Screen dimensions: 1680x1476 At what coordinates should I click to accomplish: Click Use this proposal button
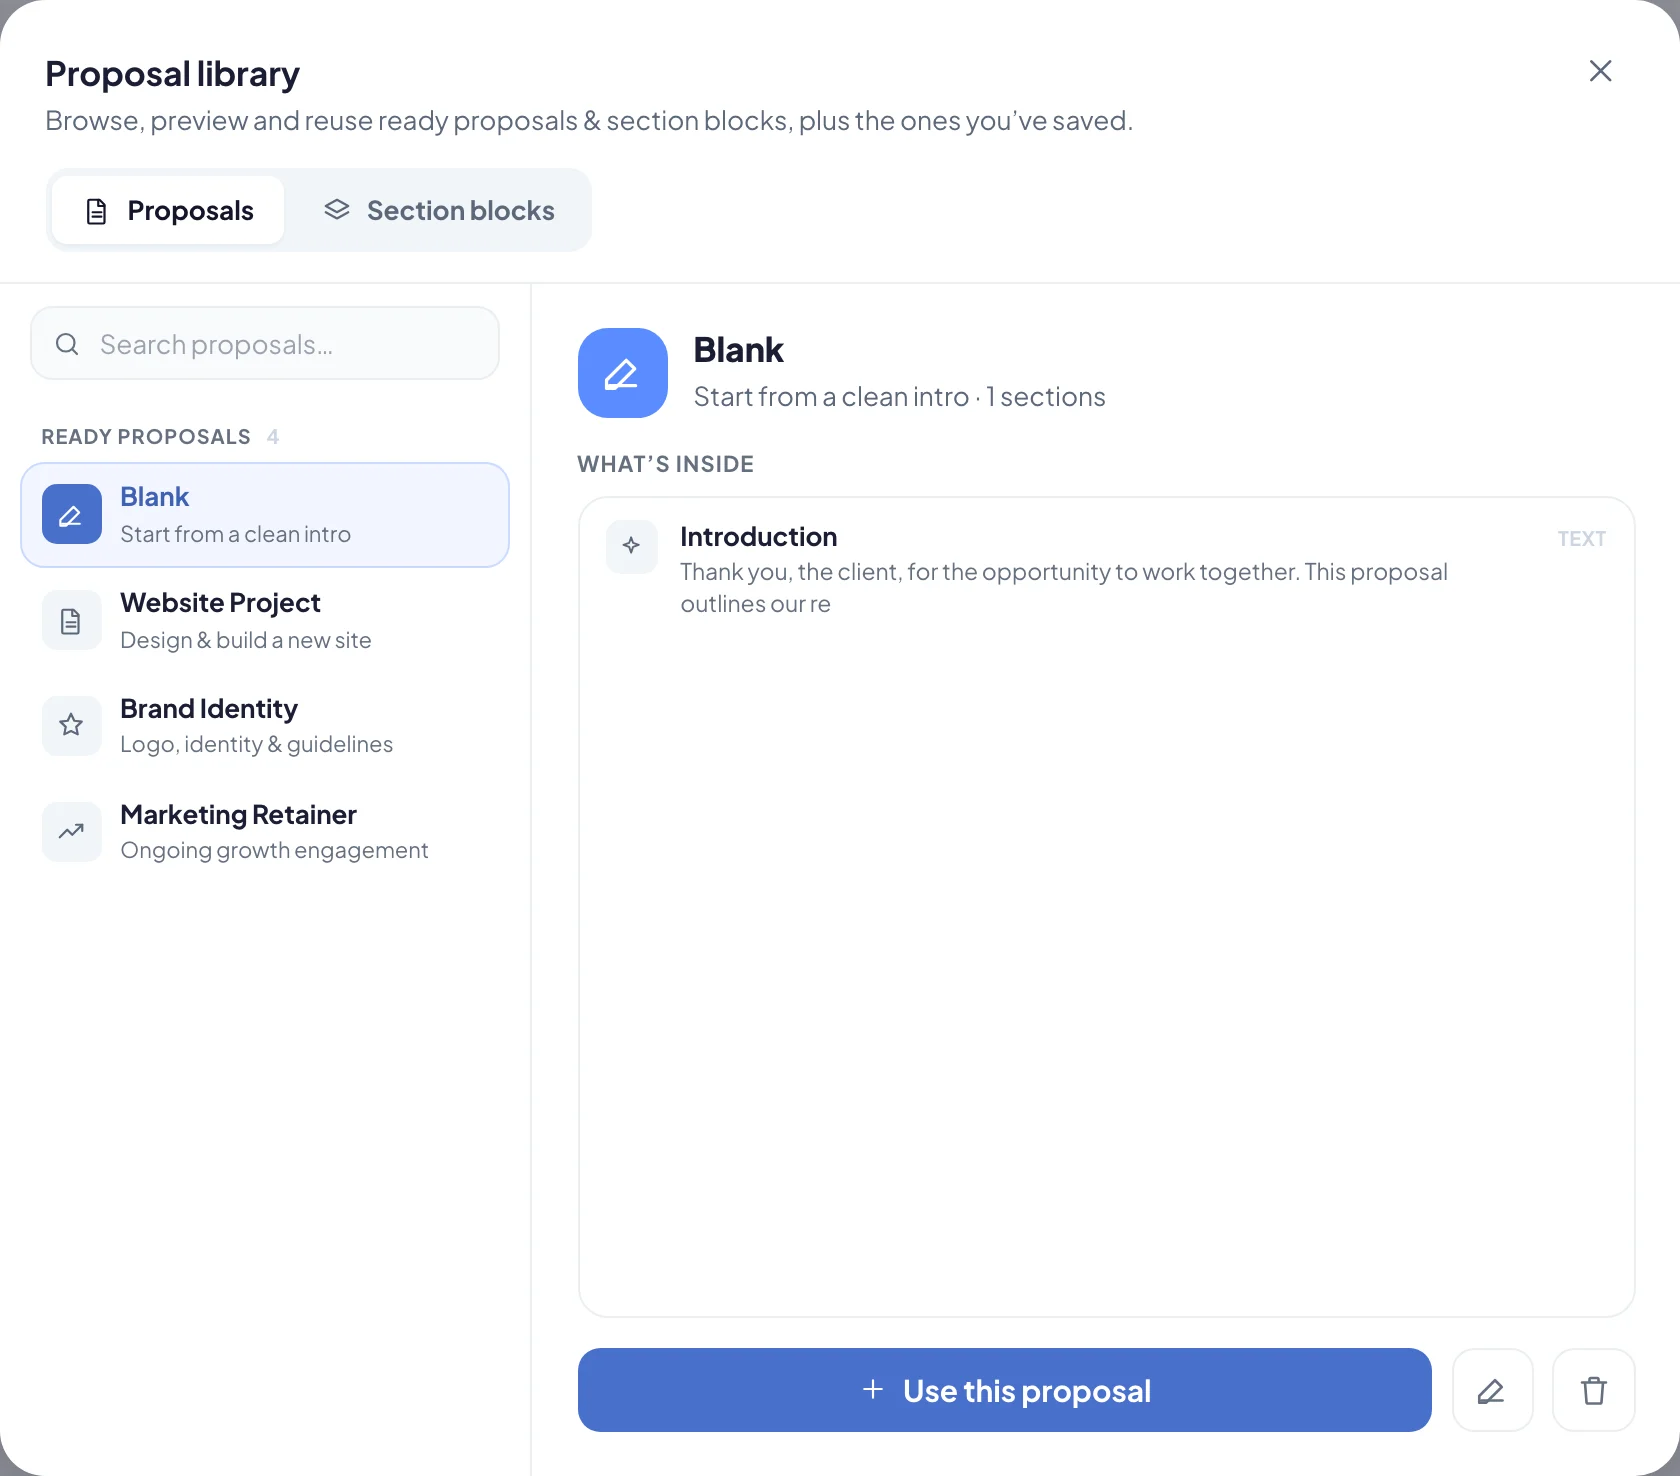coord(1005,1390)
